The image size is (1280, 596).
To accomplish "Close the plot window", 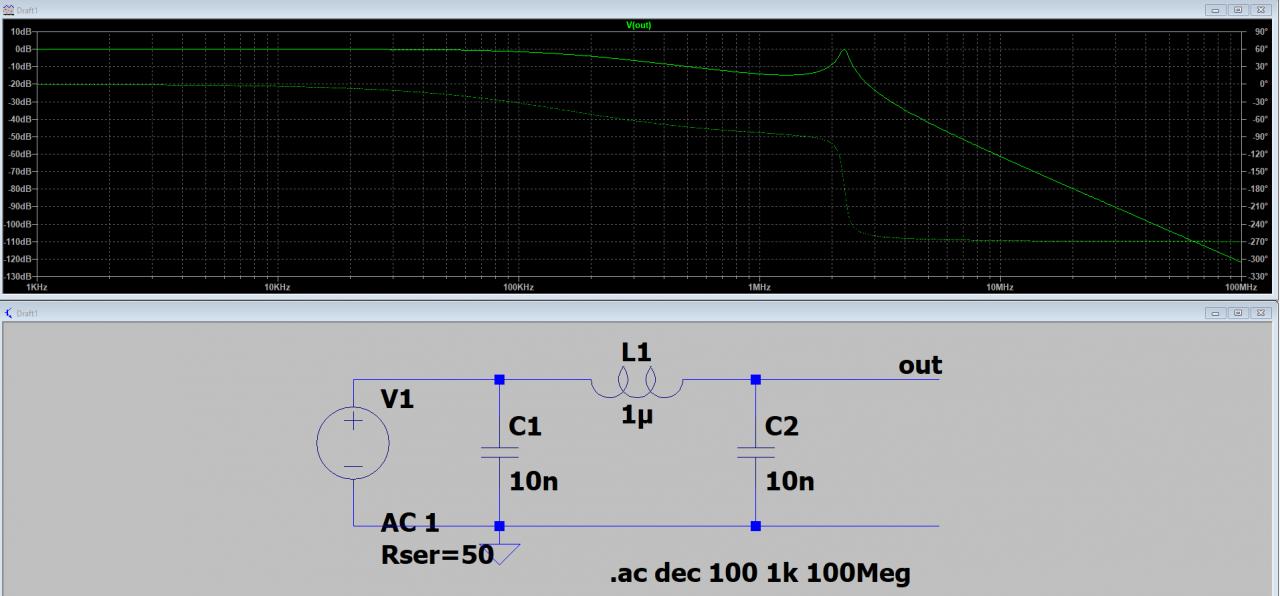I will (x=1263, y=9).
